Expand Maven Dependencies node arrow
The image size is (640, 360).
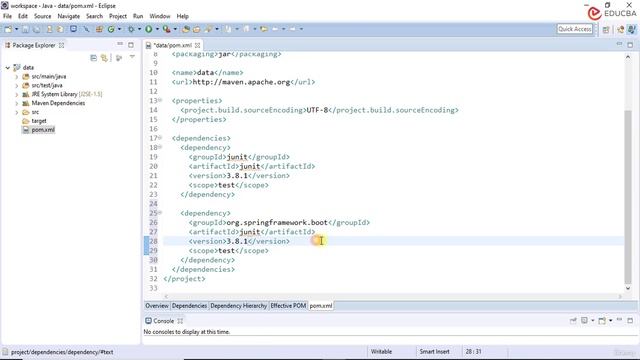point(17,103)
